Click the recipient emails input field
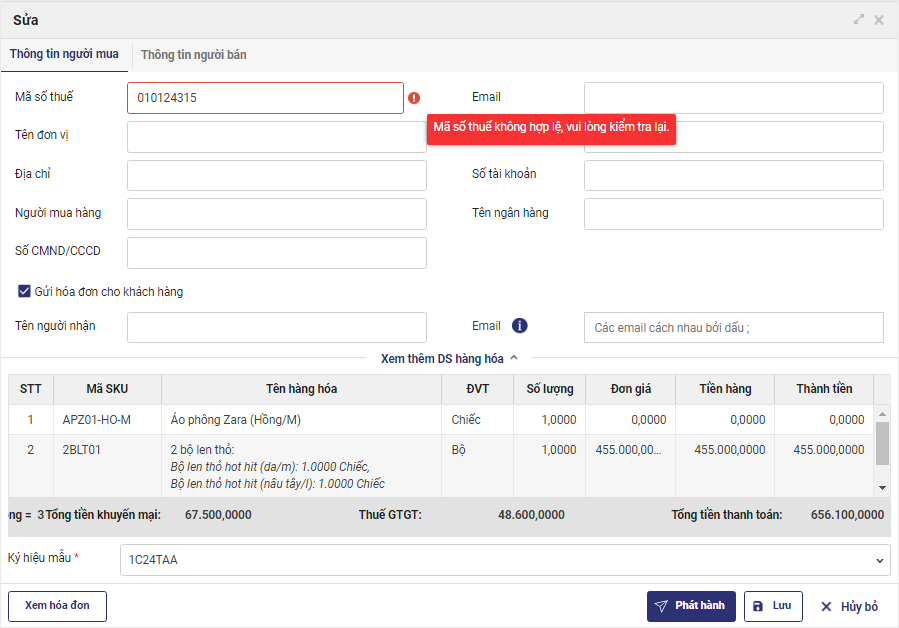899x628 pixels. click(733, 328)
